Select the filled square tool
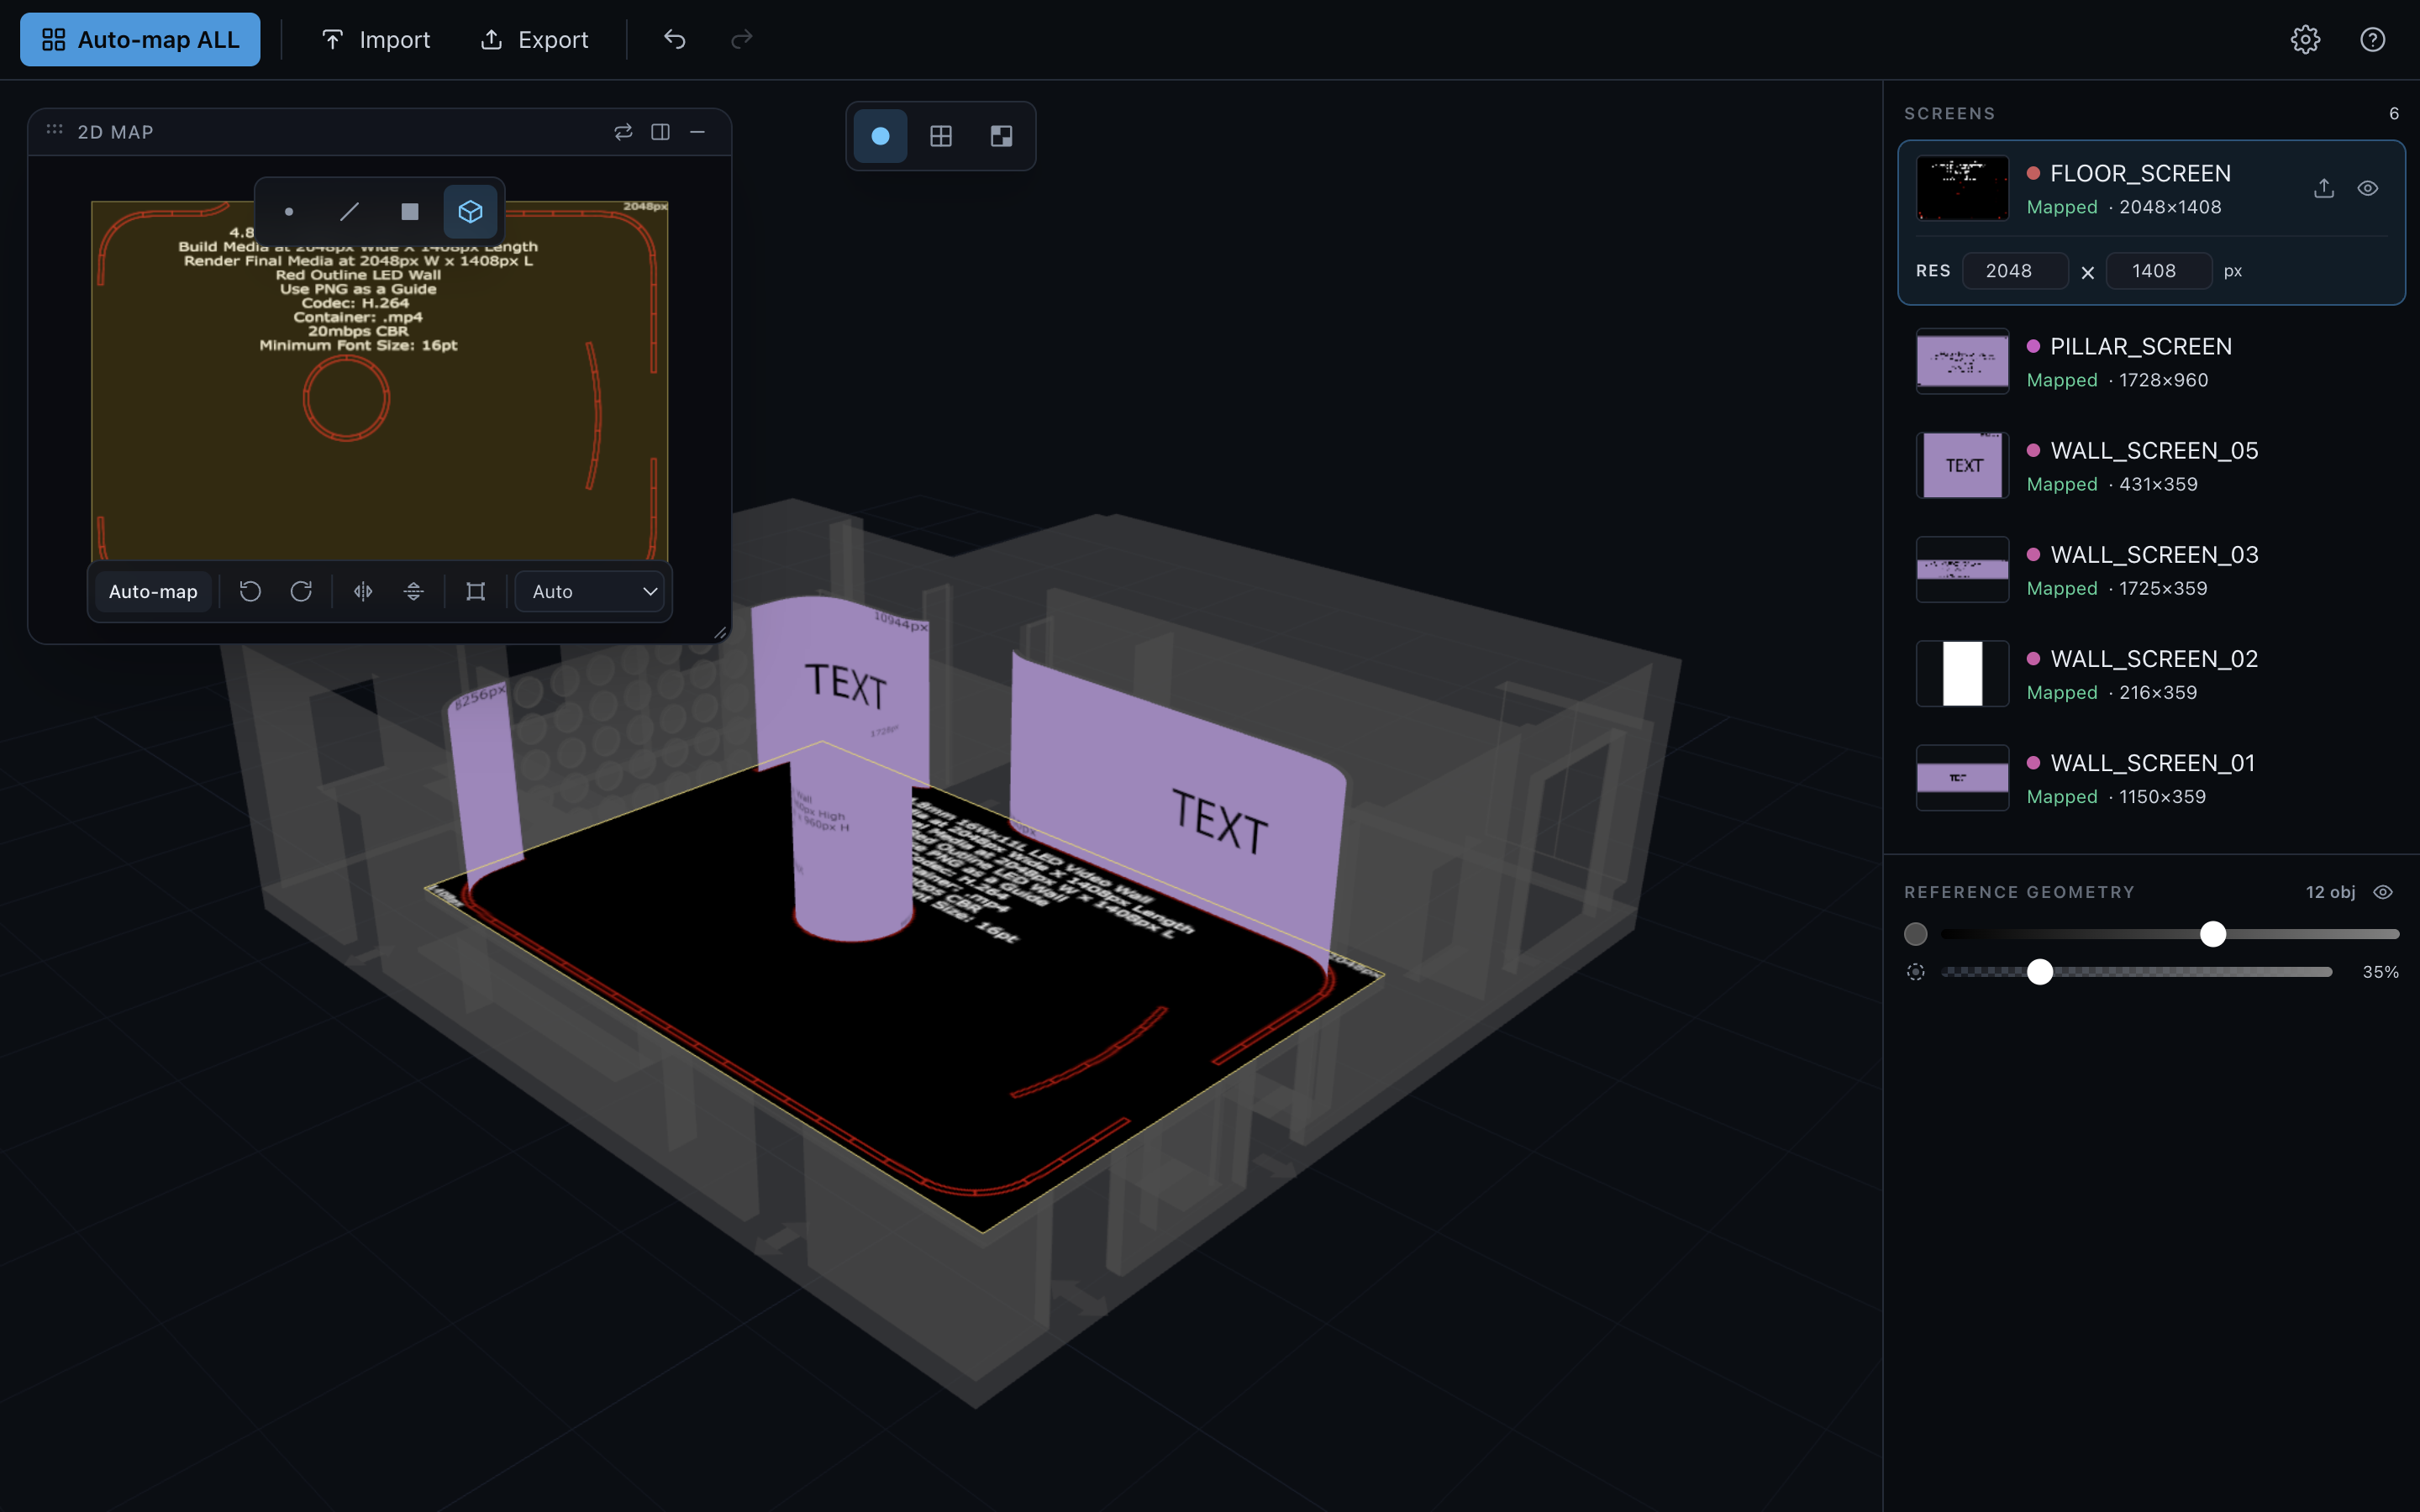The height and width of the screenshot is (1512, 2420). pyautogui.click(x=410, y=211)
